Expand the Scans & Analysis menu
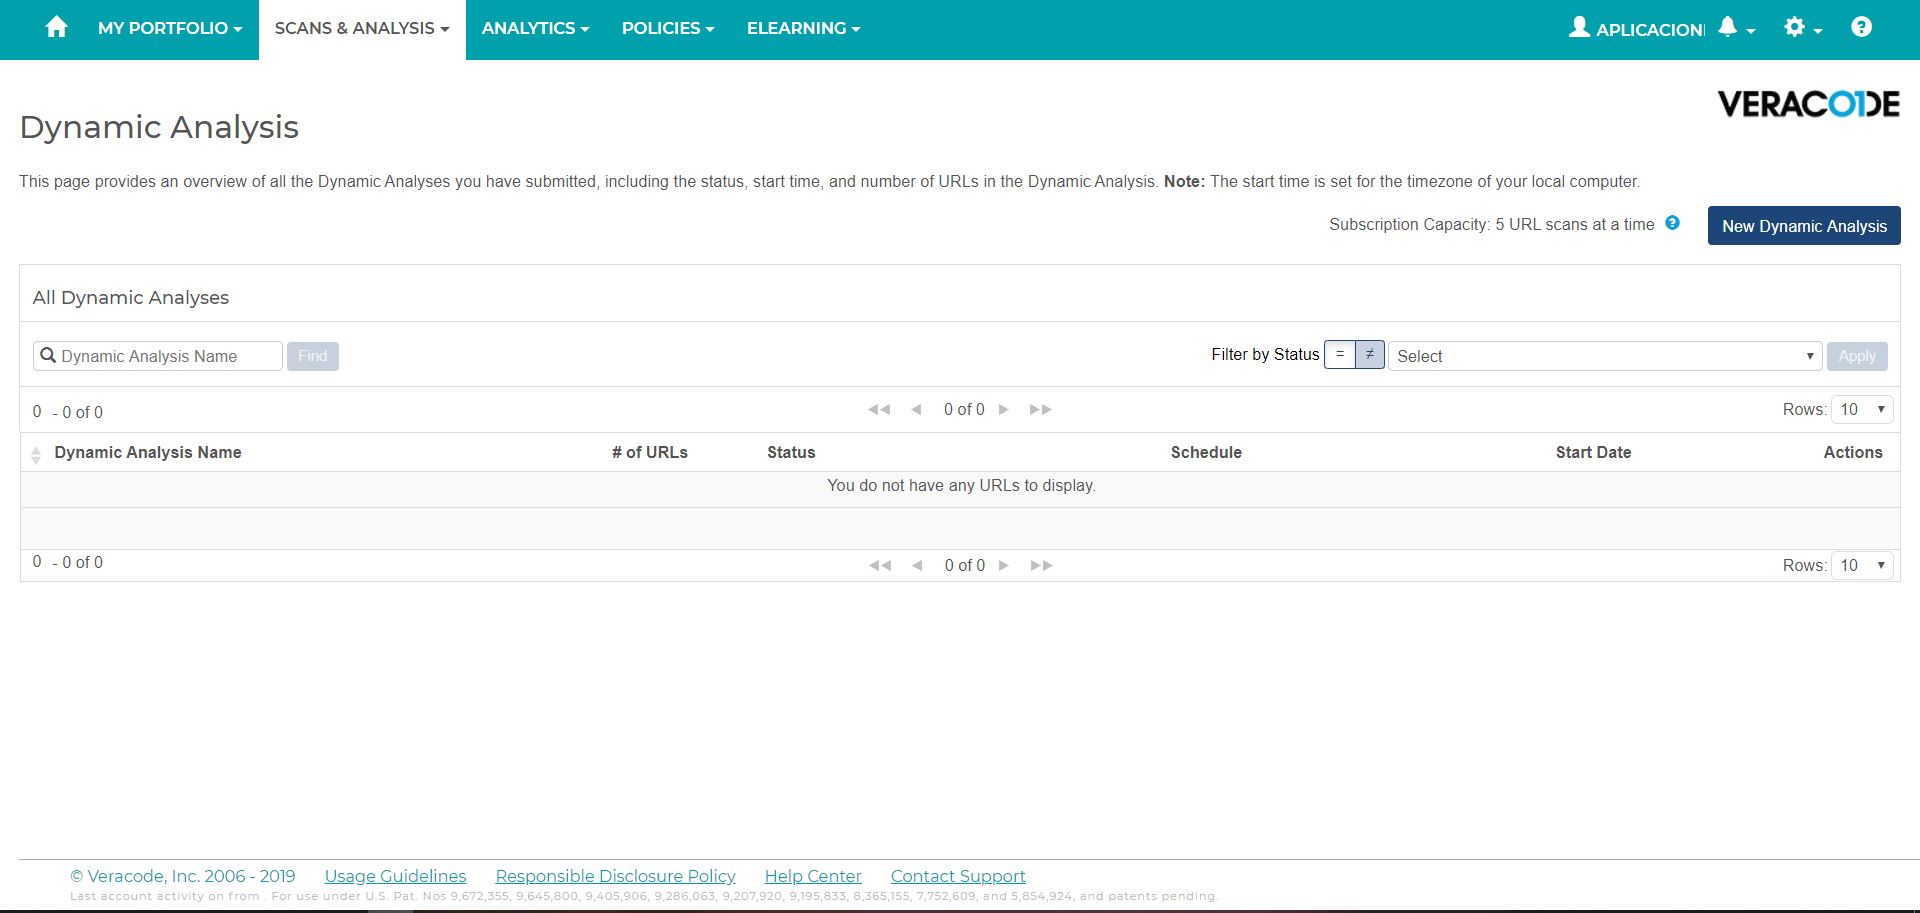This screenshot has height=913, width=1920. (x=362, y=29)
